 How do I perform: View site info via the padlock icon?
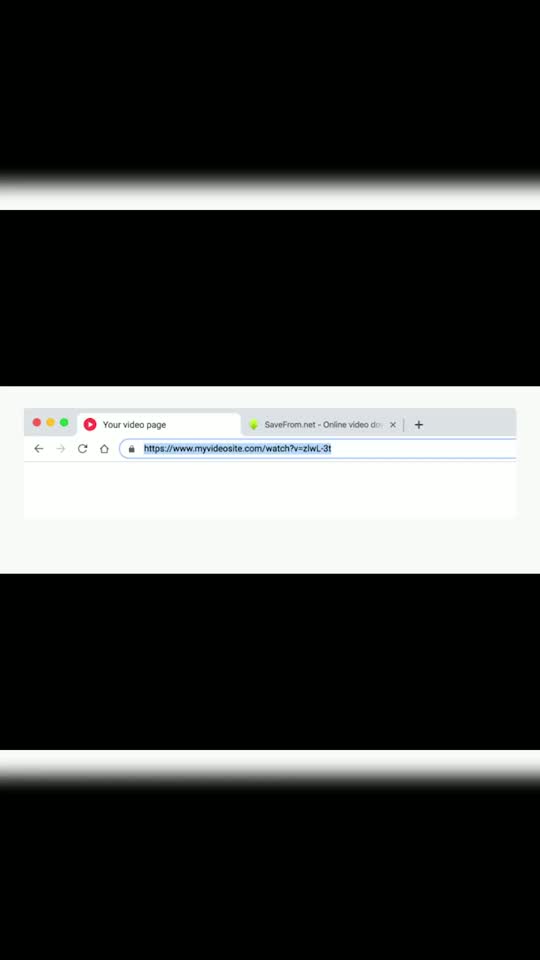(x=131, y=449)
